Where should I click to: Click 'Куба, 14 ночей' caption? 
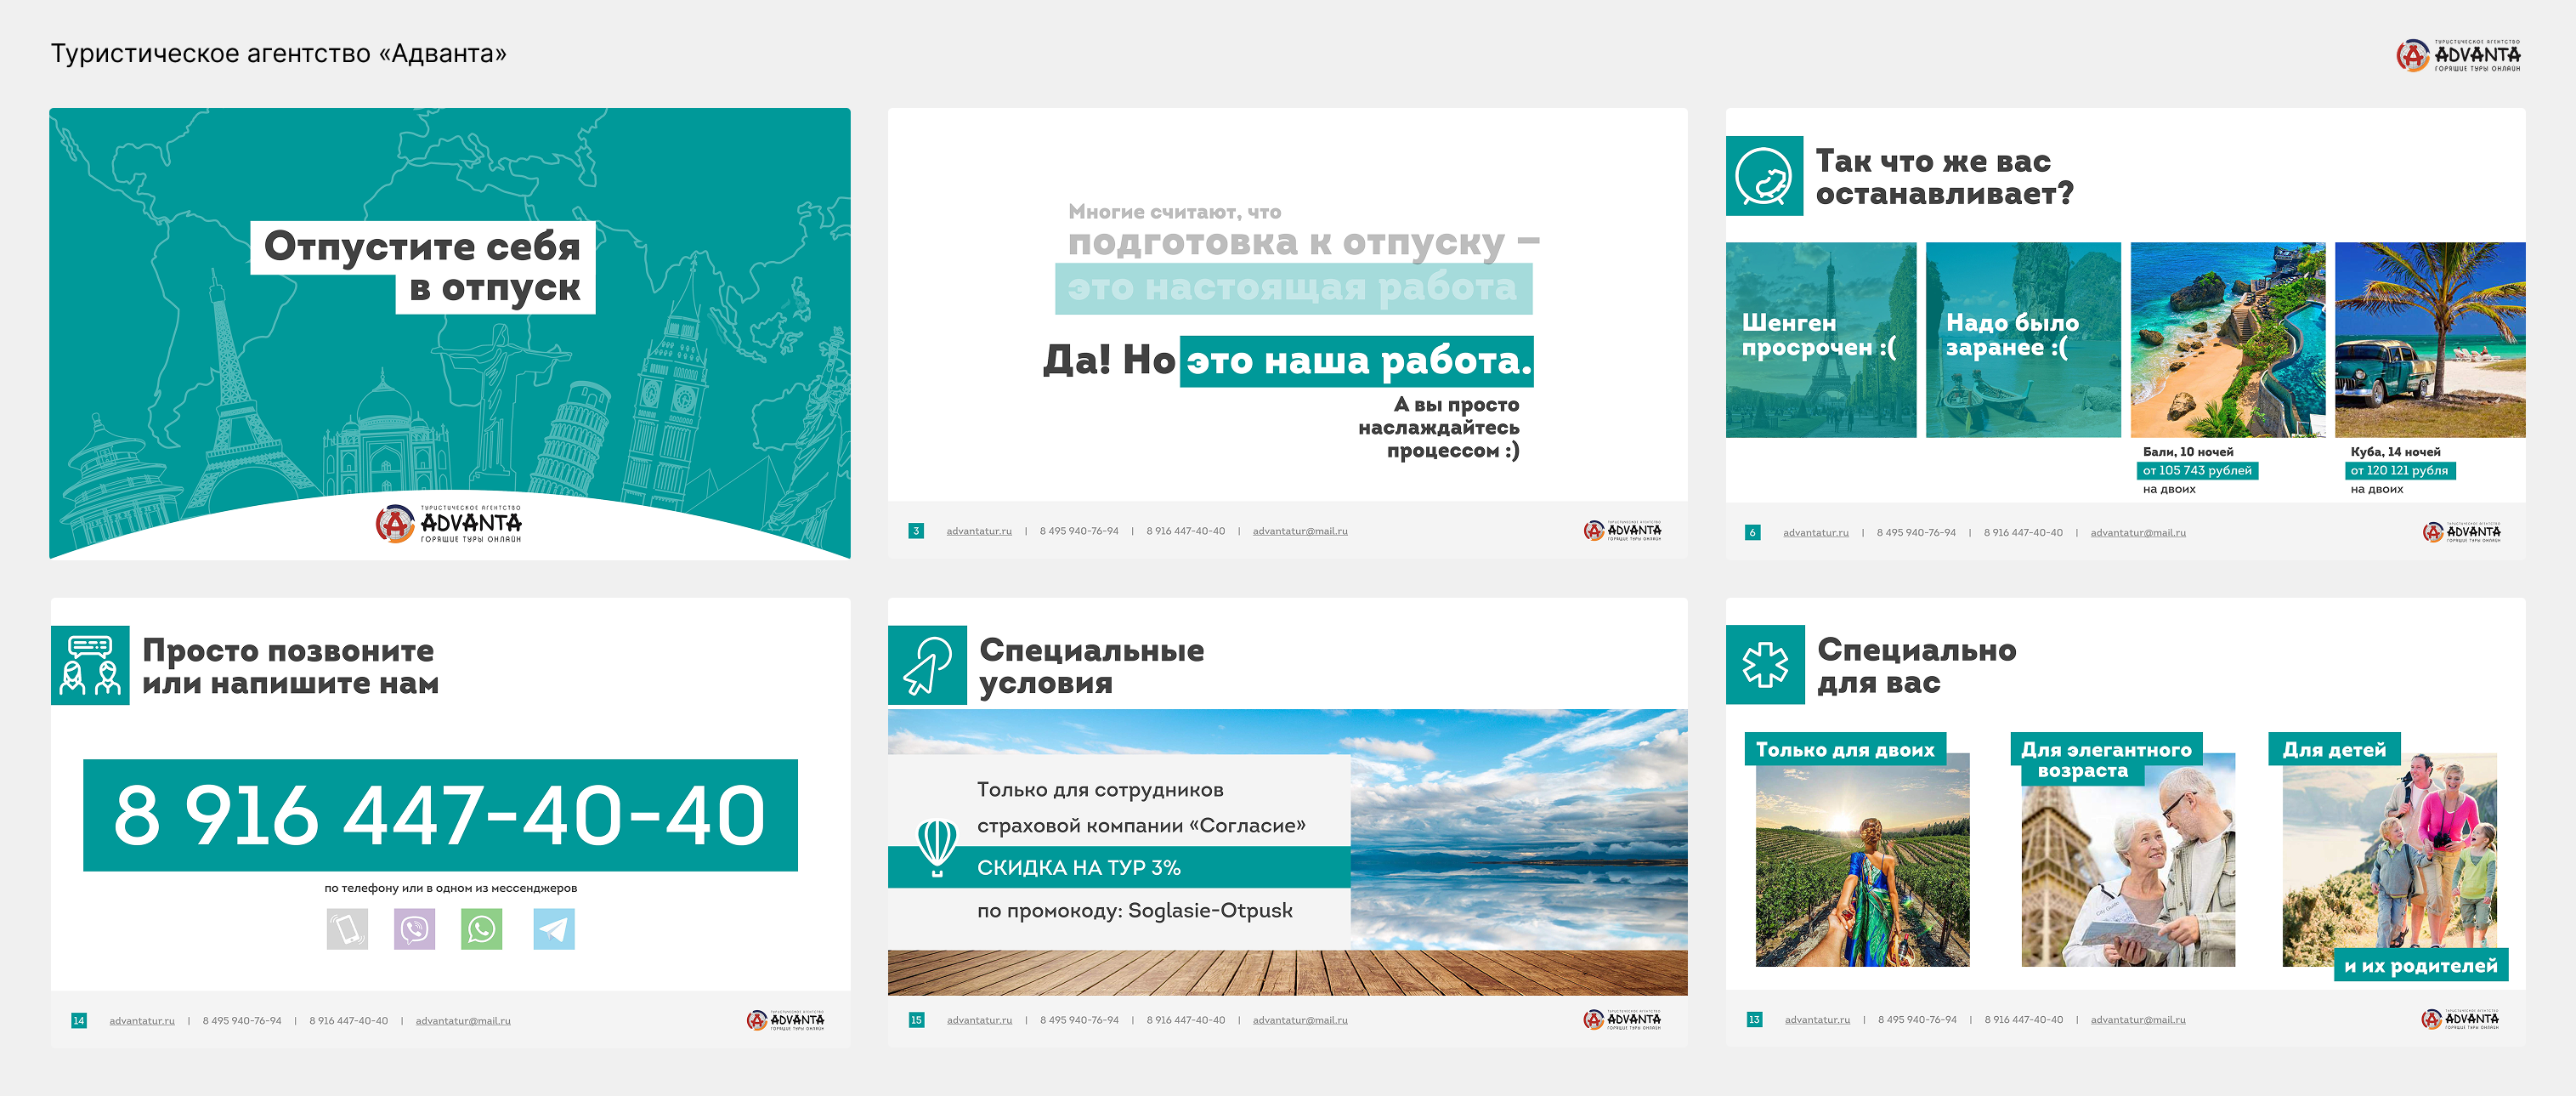tap(2395, 452)
